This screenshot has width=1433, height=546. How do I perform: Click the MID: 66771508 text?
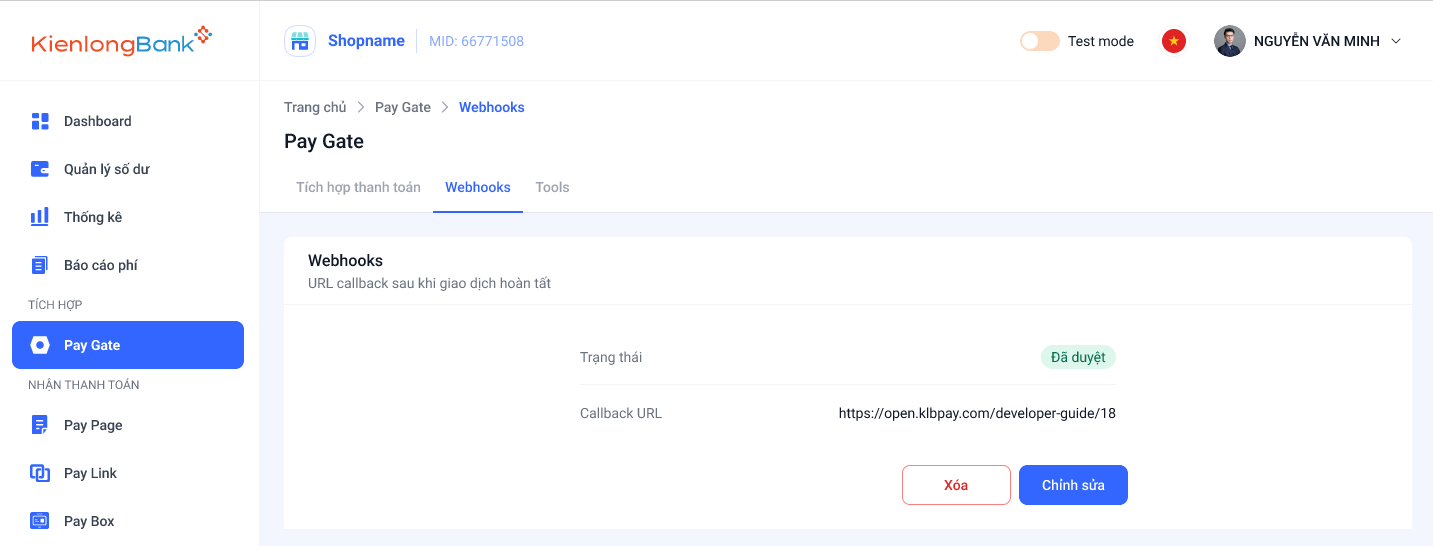pyautogui.click(x=476, y=41)
